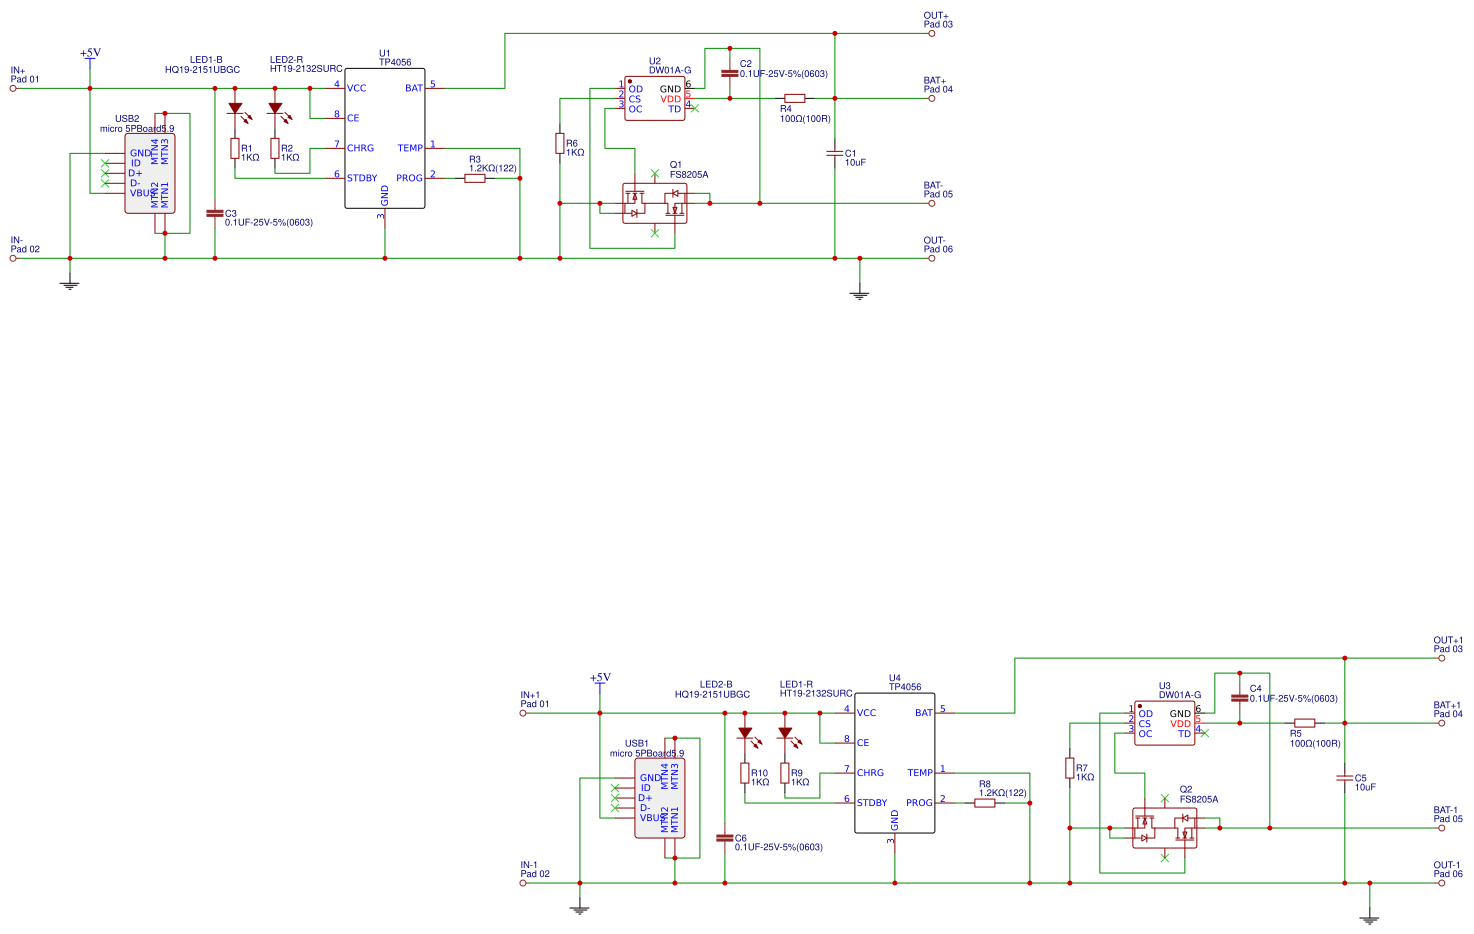Click the ground symbol under IN-1 Pad 02

pos(580,909)
